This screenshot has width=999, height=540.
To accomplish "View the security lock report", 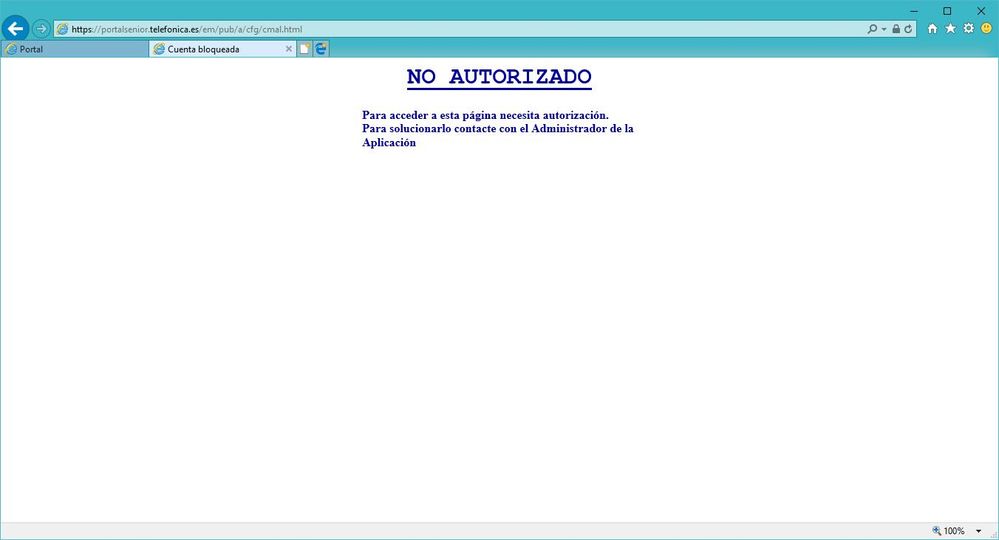I will (x=896, y=29).
